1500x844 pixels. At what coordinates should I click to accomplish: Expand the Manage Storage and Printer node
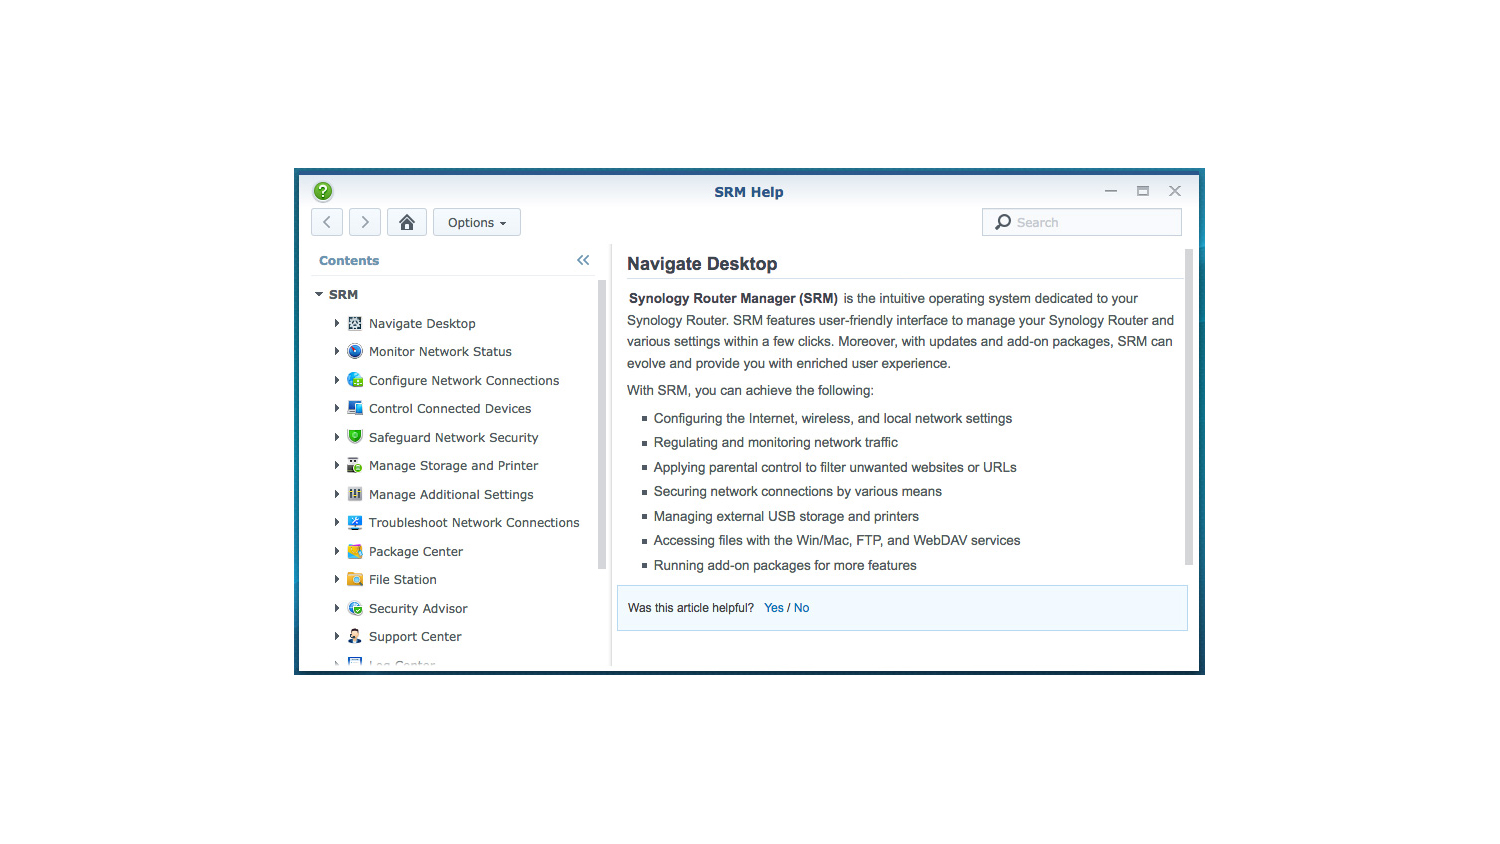point(337,465)
